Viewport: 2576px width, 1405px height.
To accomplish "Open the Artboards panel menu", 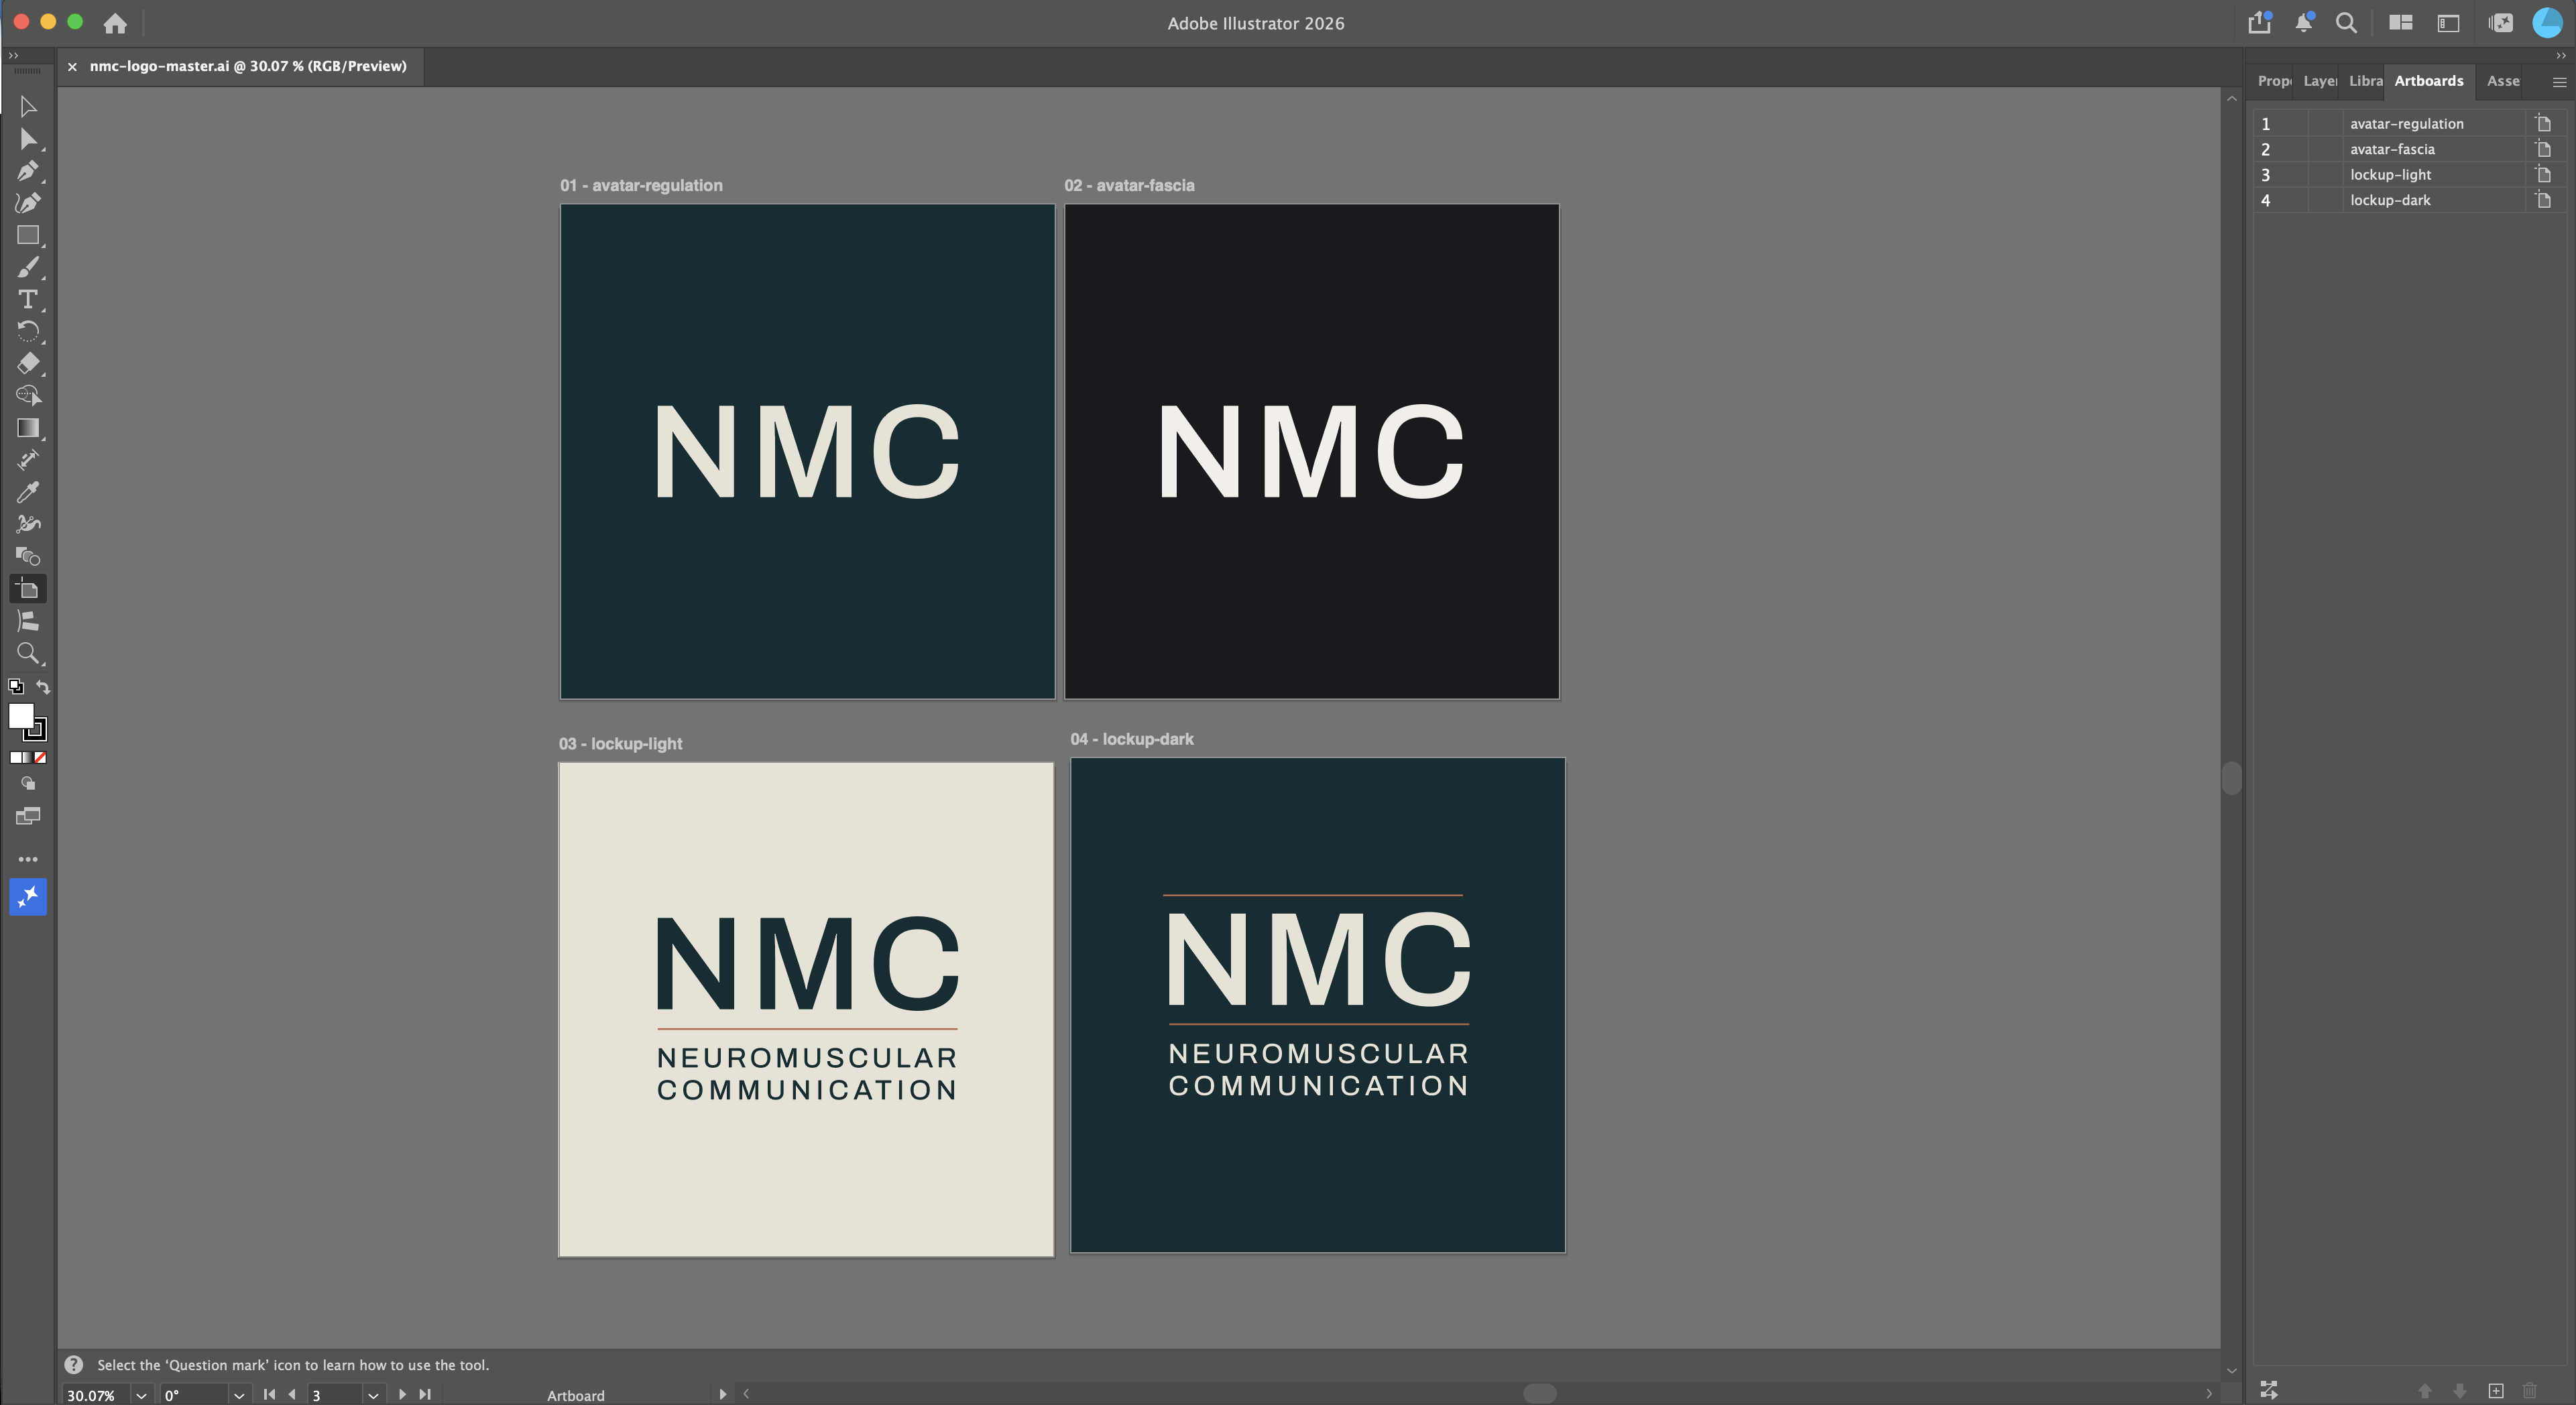I will tap(2559, 82).
